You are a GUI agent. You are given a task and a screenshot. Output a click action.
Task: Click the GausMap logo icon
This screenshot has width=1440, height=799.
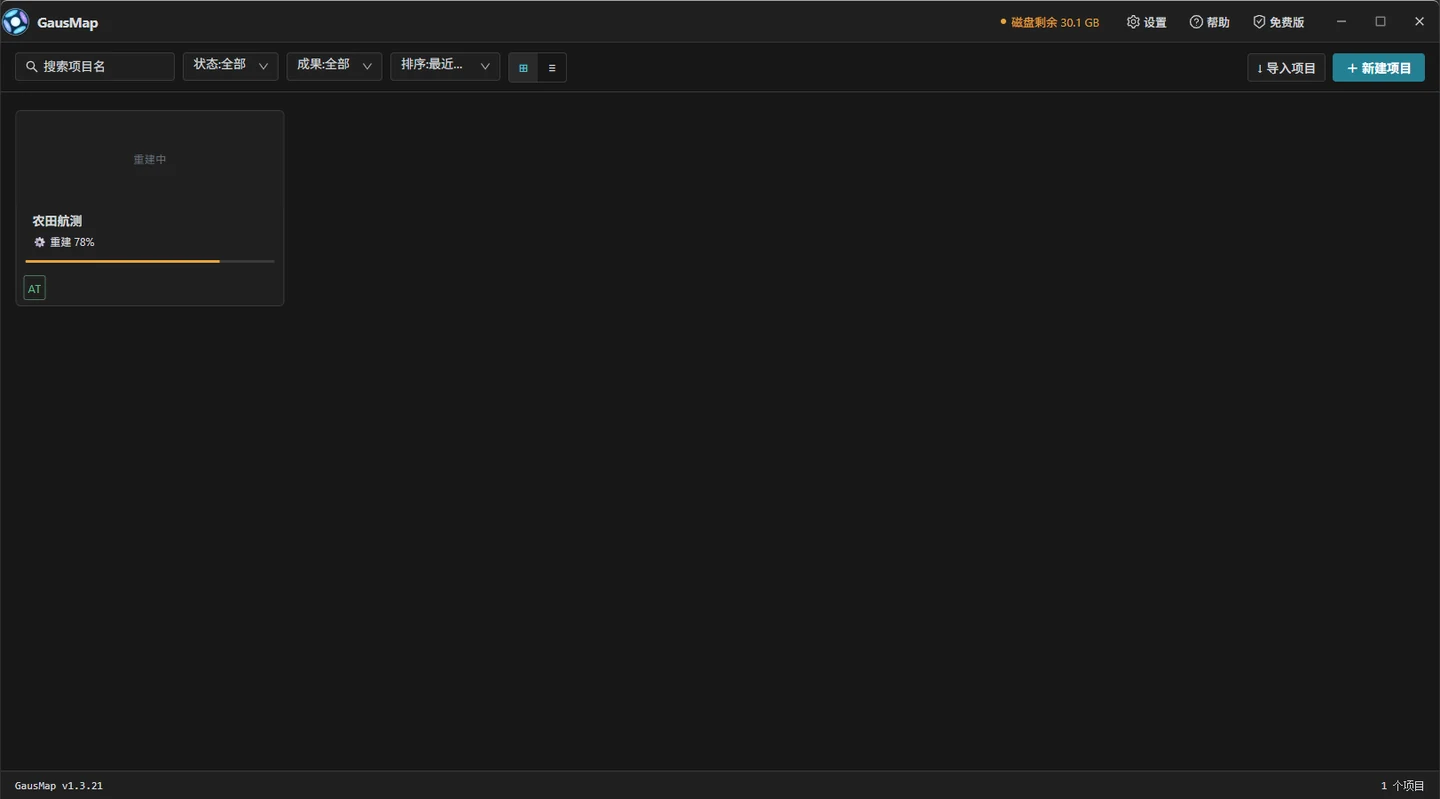coord(16,22)
